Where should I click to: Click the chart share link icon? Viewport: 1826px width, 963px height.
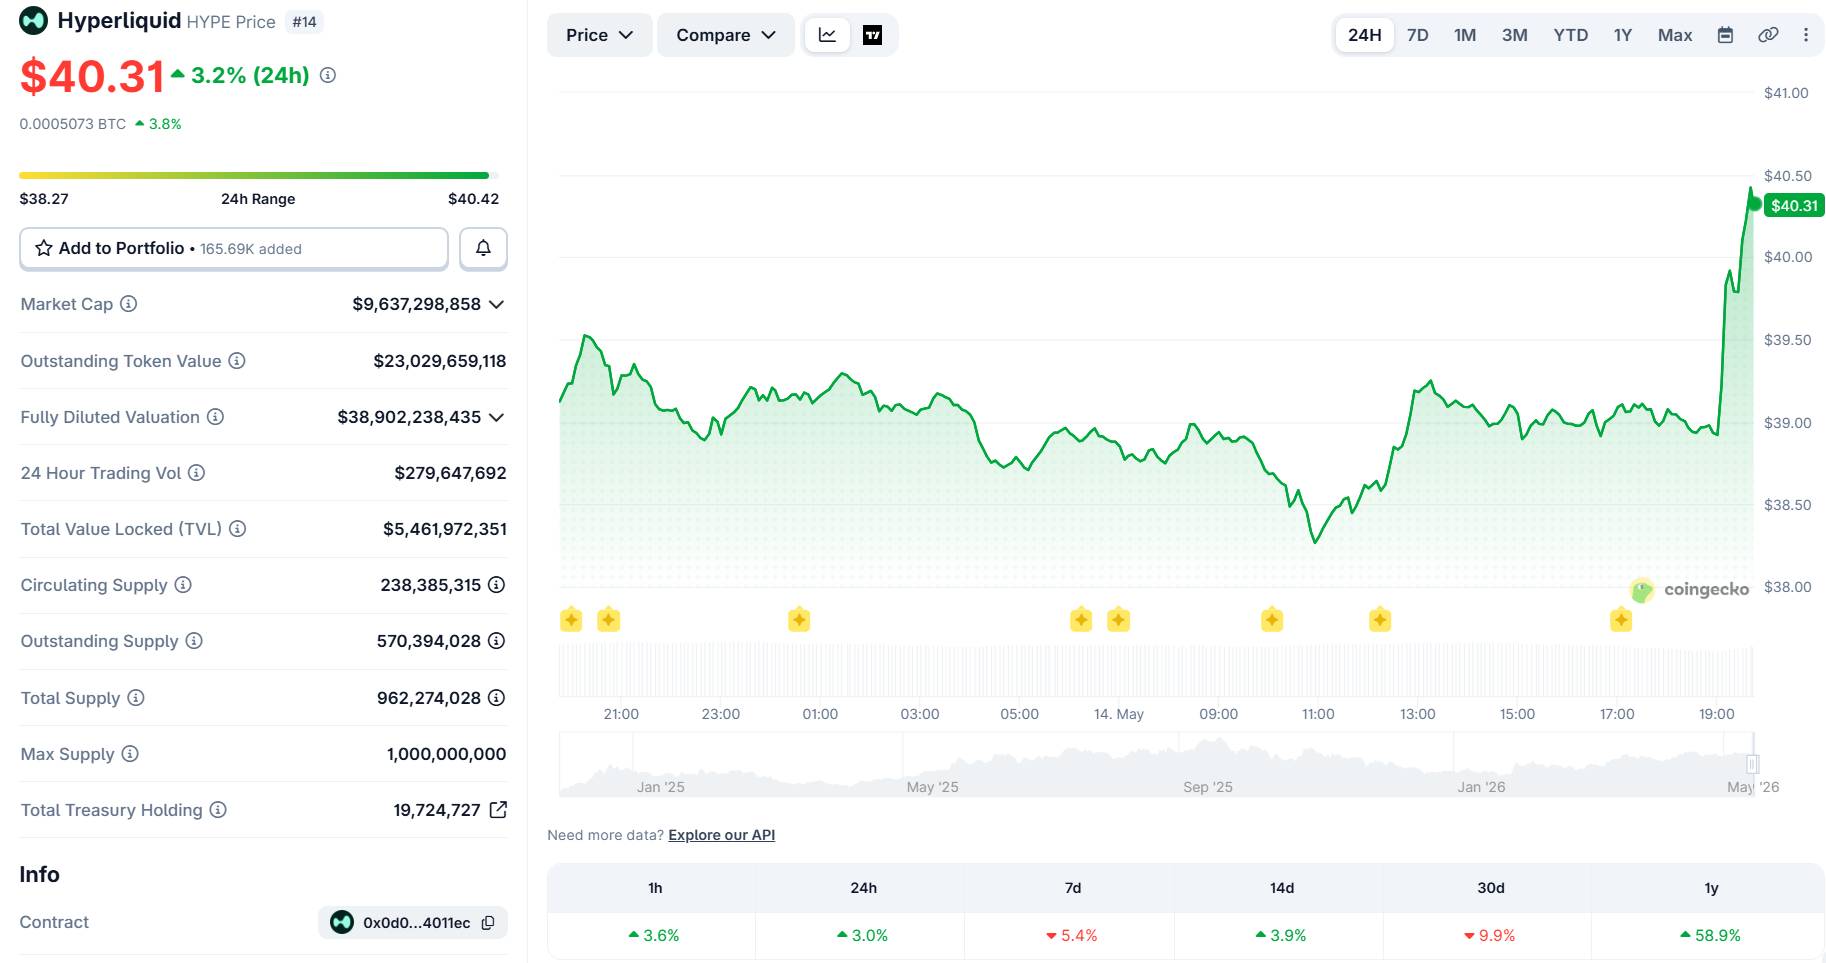[x=1768, y=35]
